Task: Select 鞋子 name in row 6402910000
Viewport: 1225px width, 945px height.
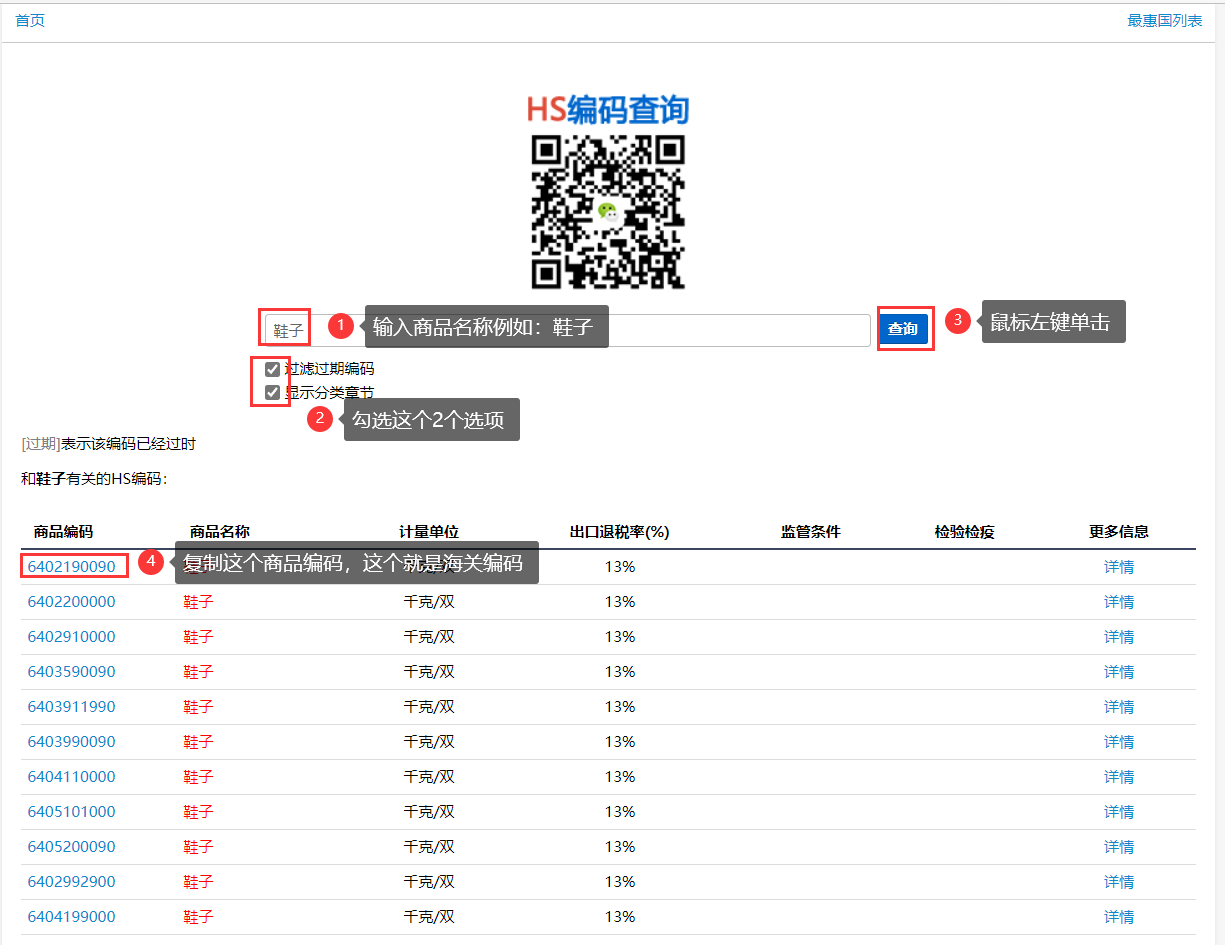Action: [x=198, y=637]
